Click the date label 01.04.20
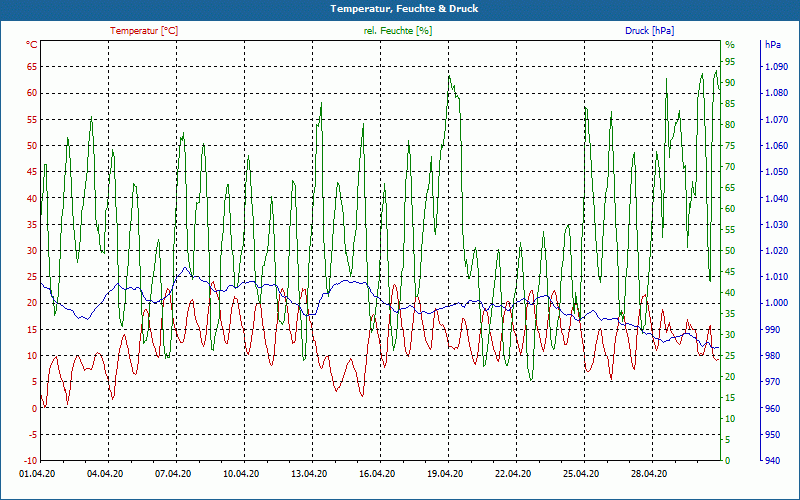Image resolution: width=800 pixels, height=500 pixels. pos(37,474)
